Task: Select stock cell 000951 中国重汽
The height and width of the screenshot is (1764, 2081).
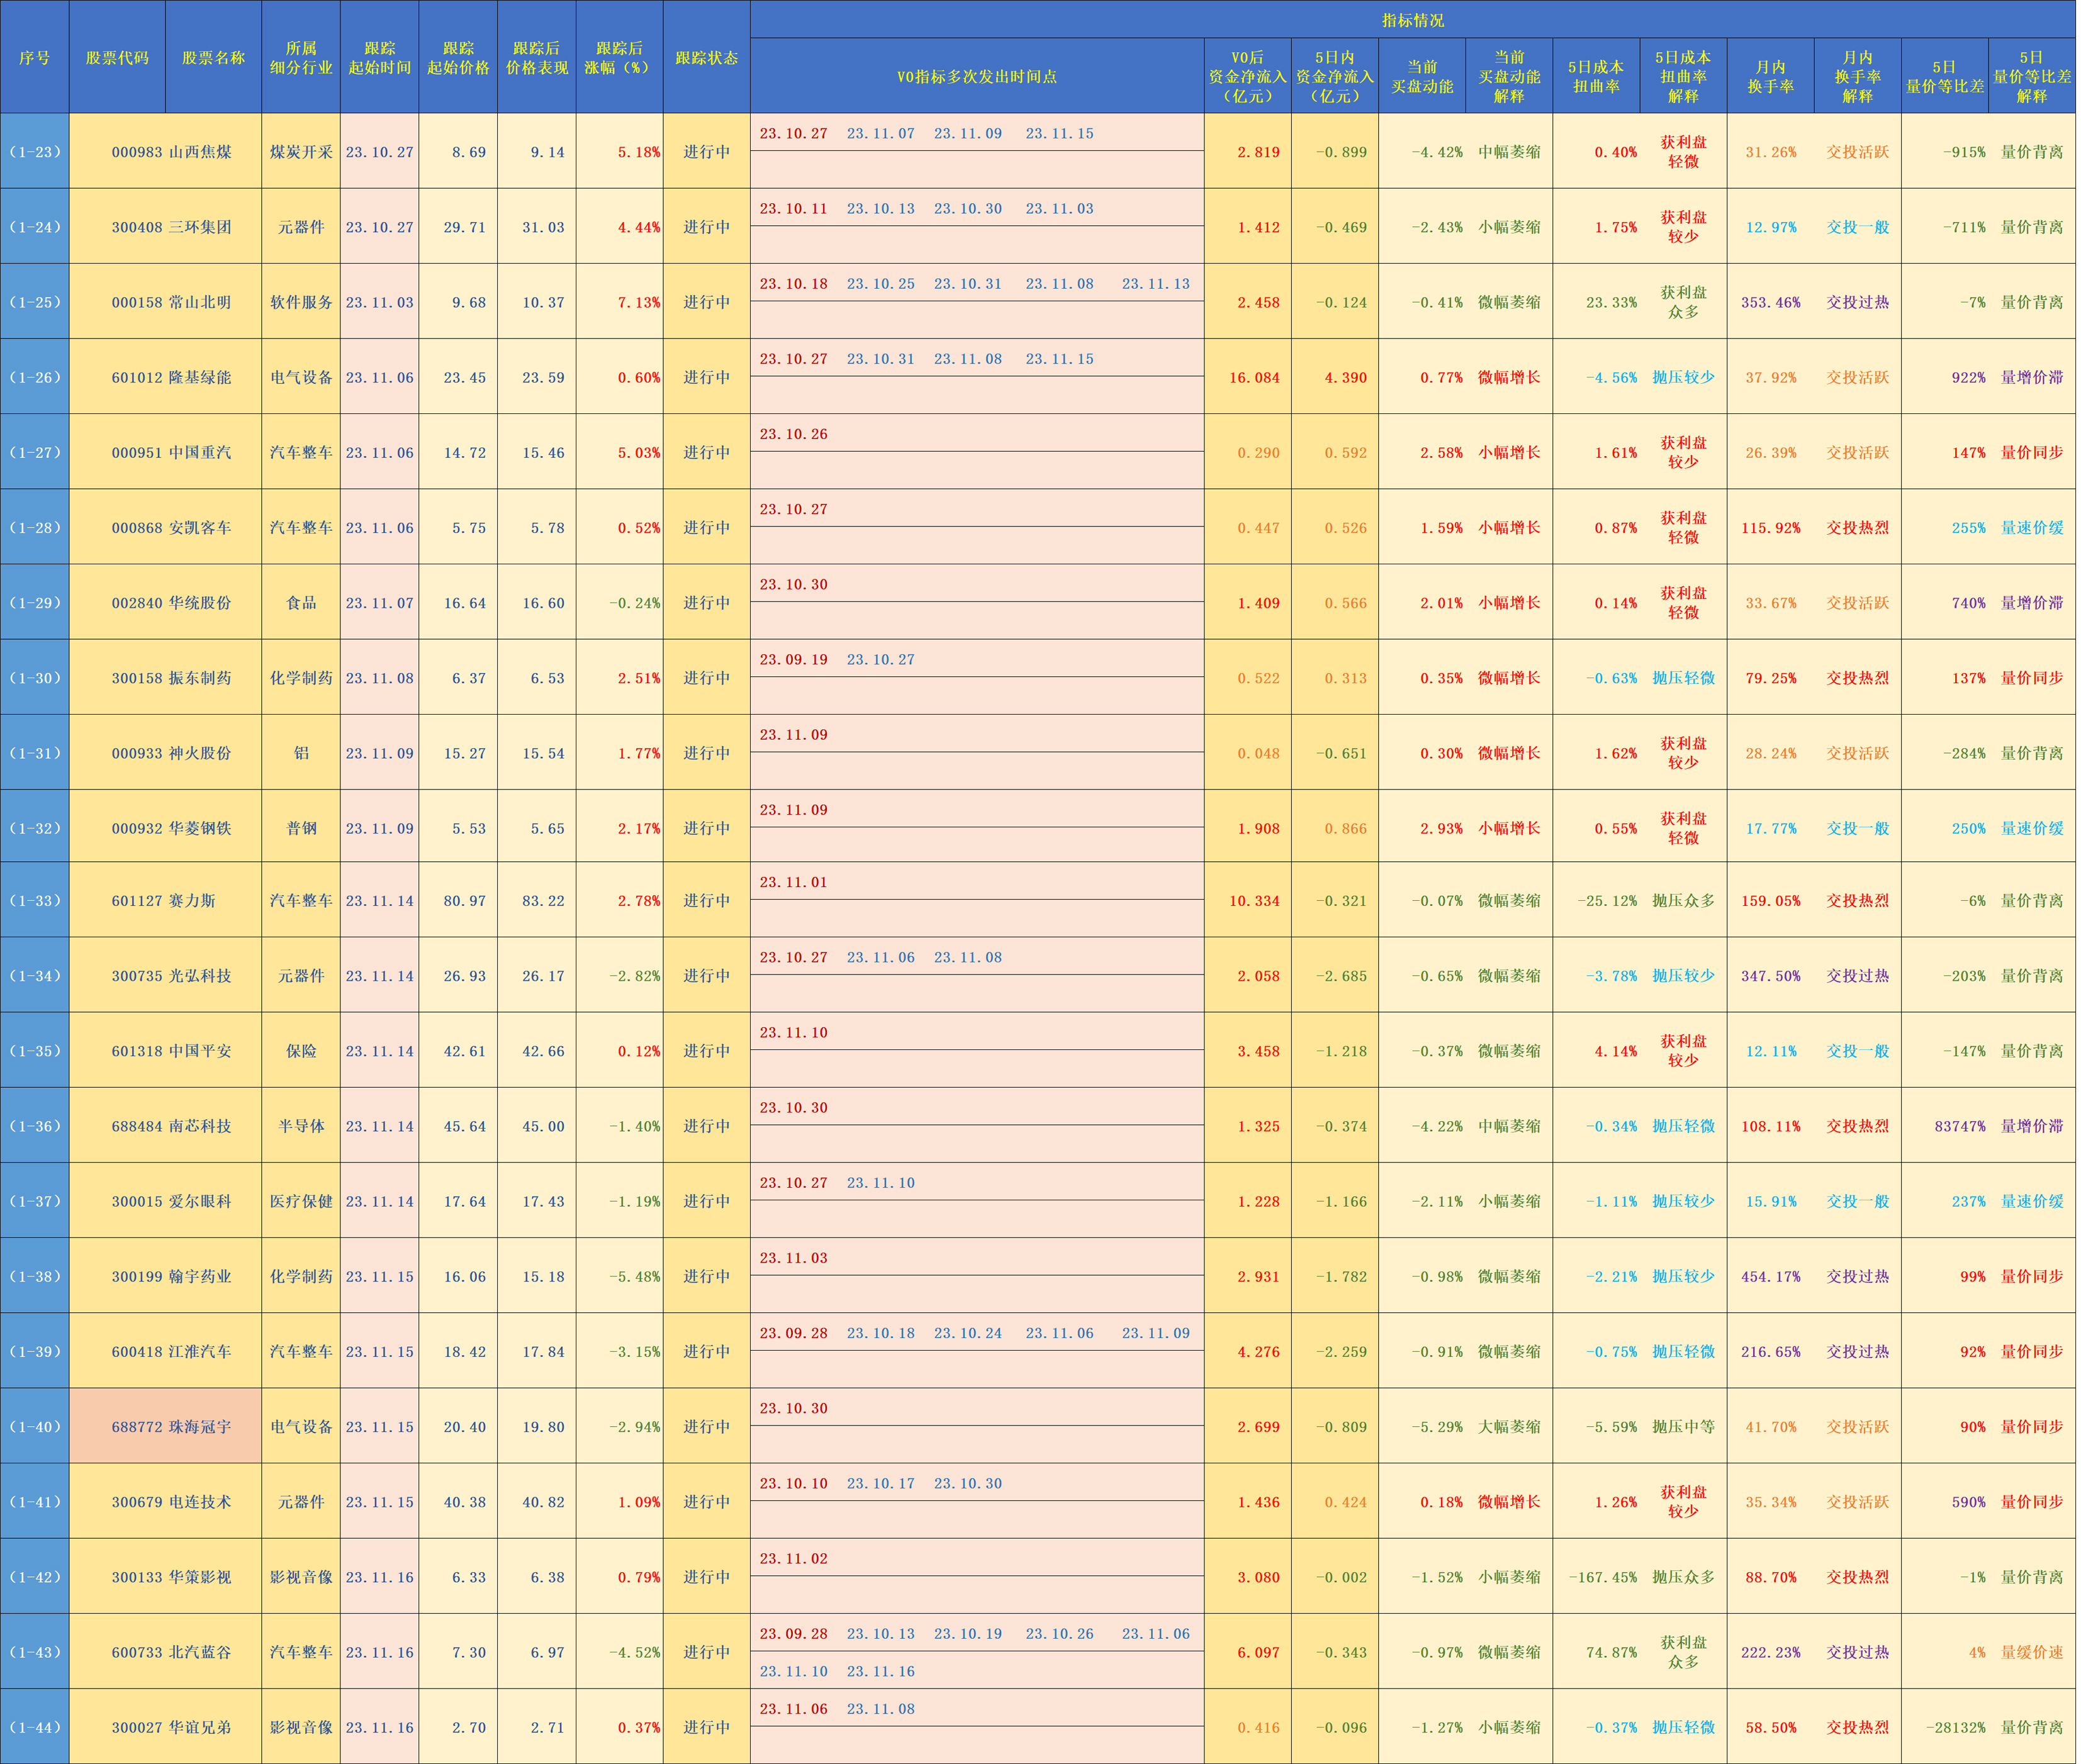Action: [x=166, y=452]
